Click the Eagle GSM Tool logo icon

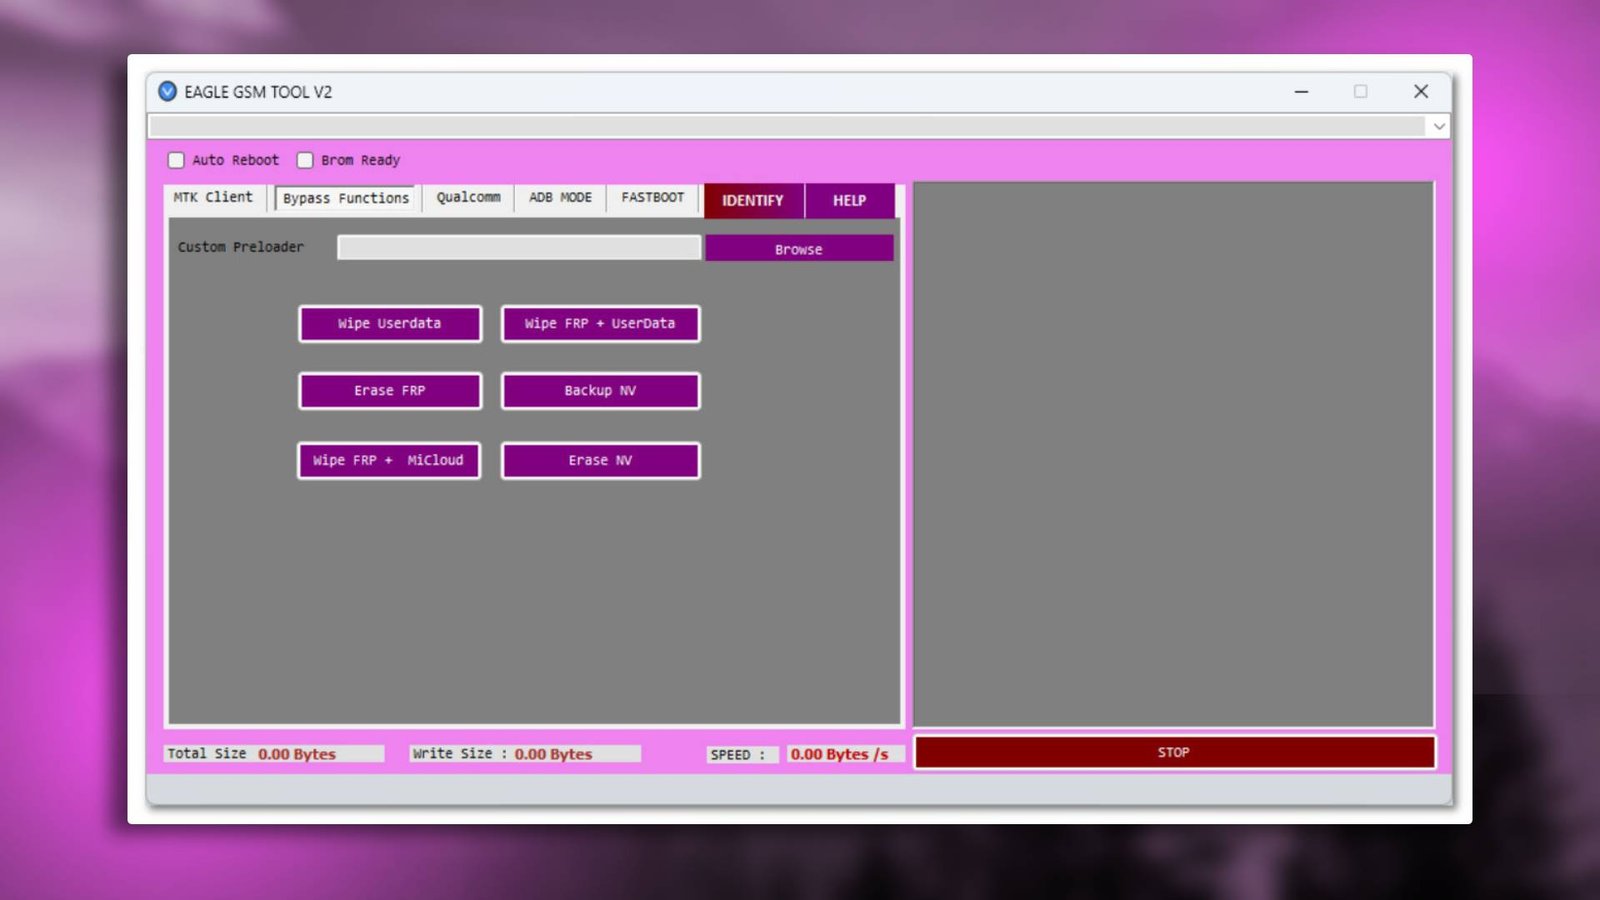tap(167, 91)
